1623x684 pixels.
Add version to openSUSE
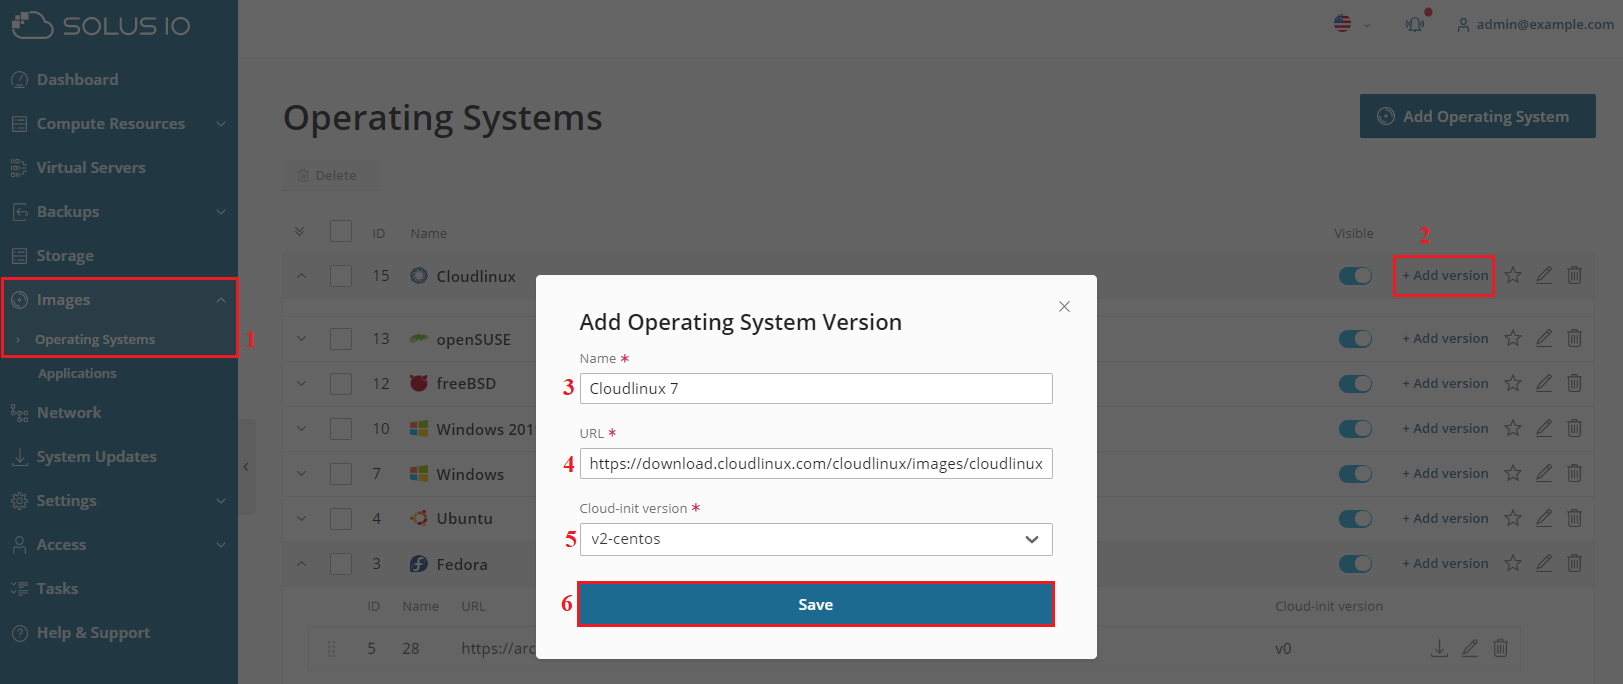click(1445, 339)
